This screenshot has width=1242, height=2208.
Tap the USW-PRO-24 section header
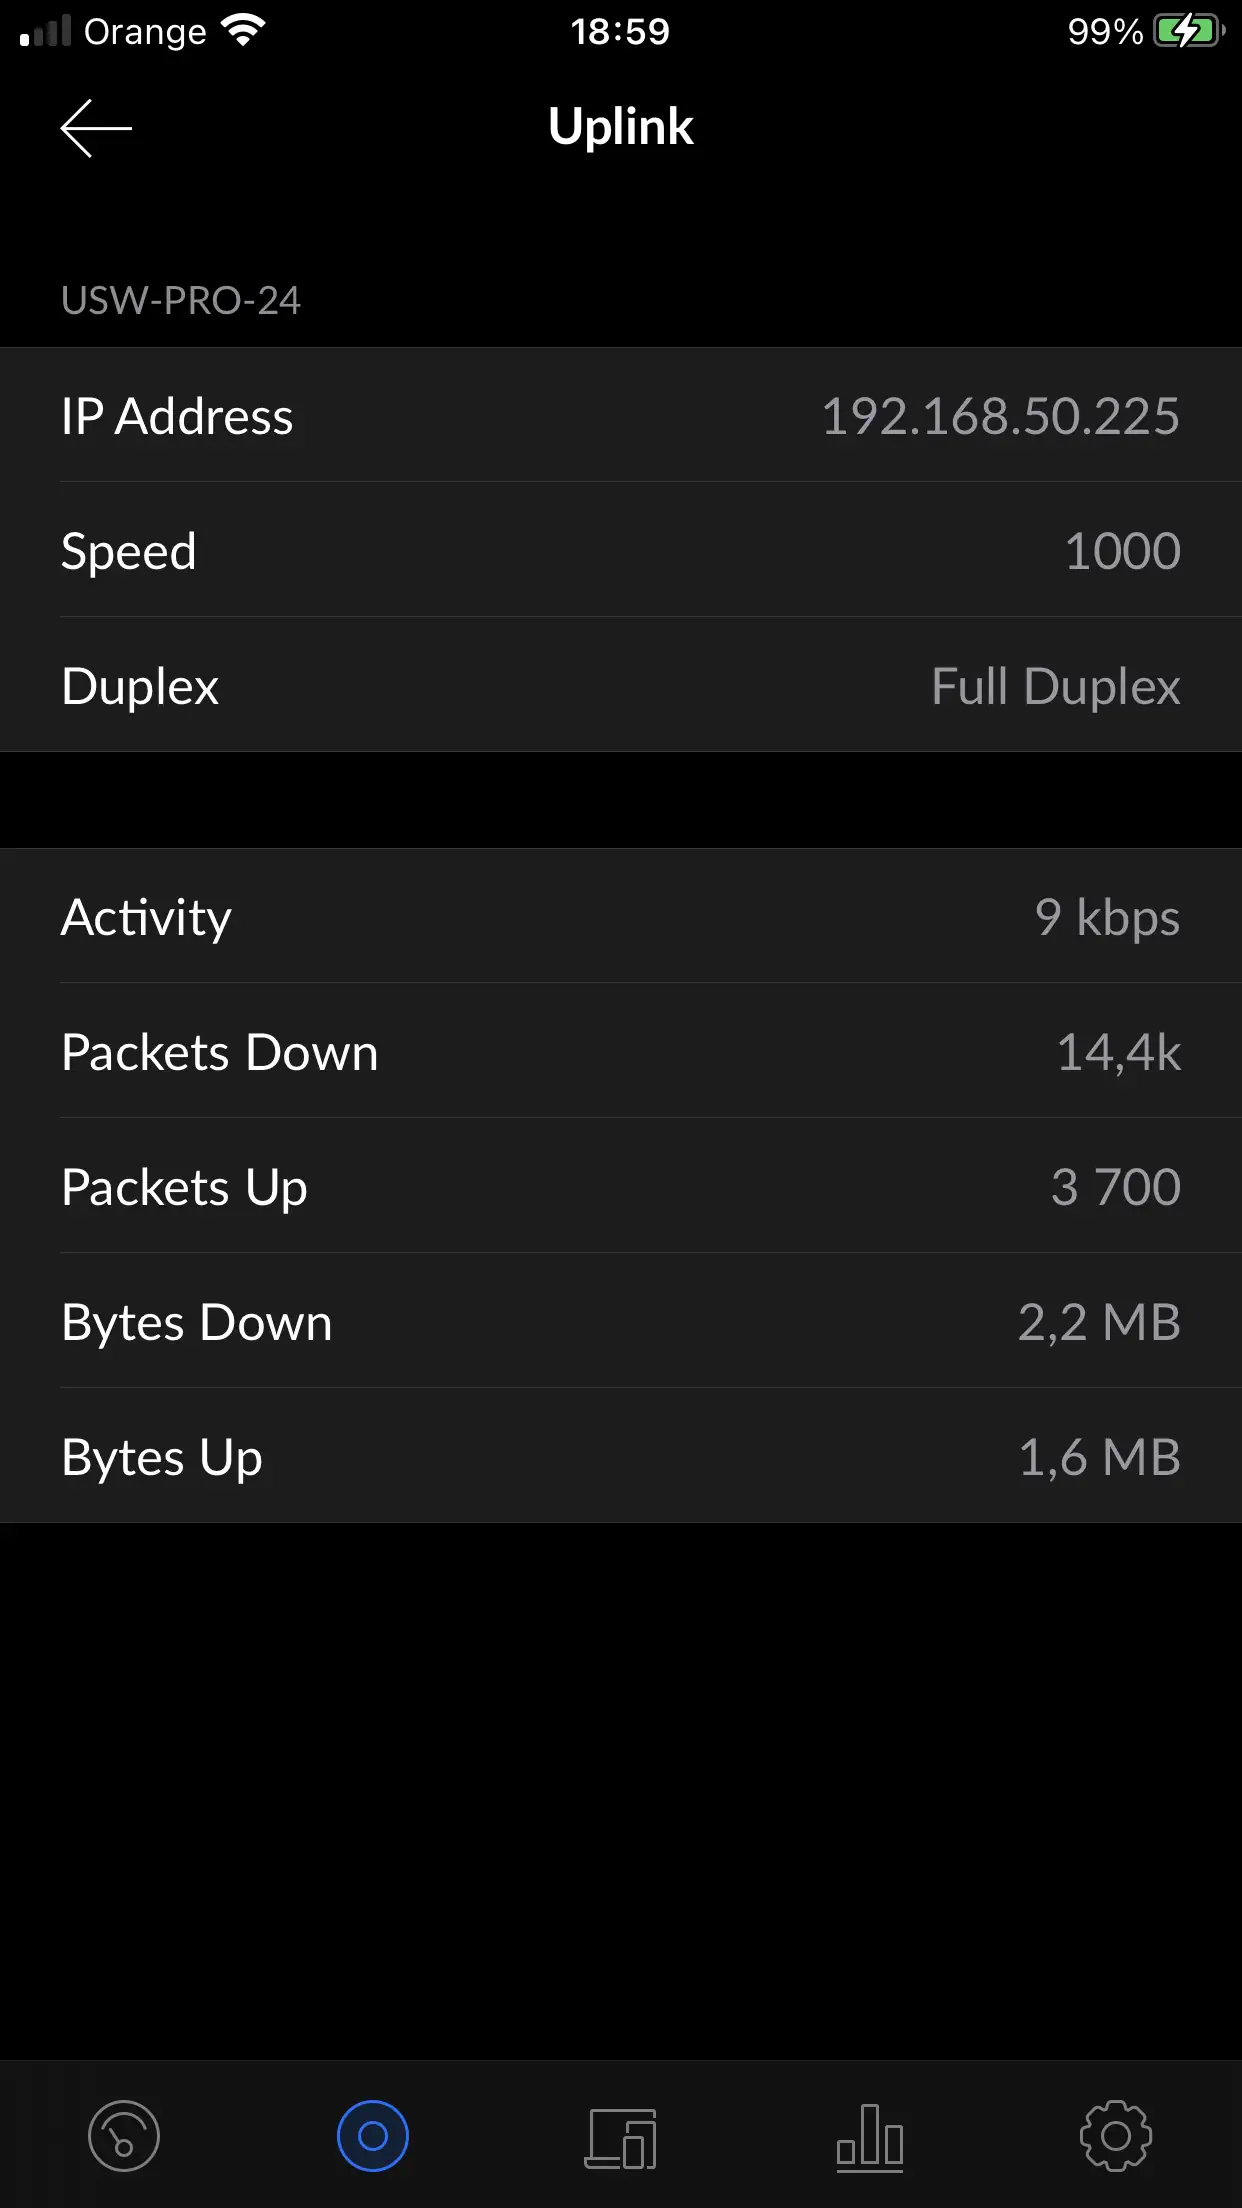181,300
